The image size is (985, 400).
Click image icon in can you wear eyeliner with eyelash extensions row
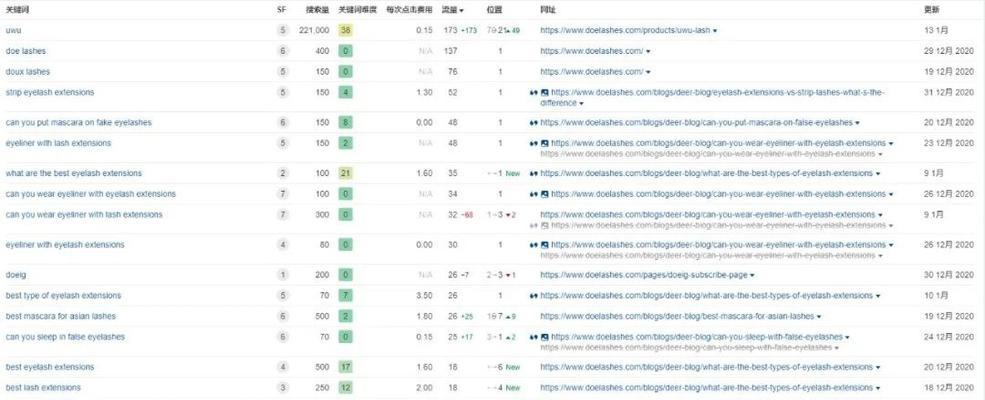[545, 194]
